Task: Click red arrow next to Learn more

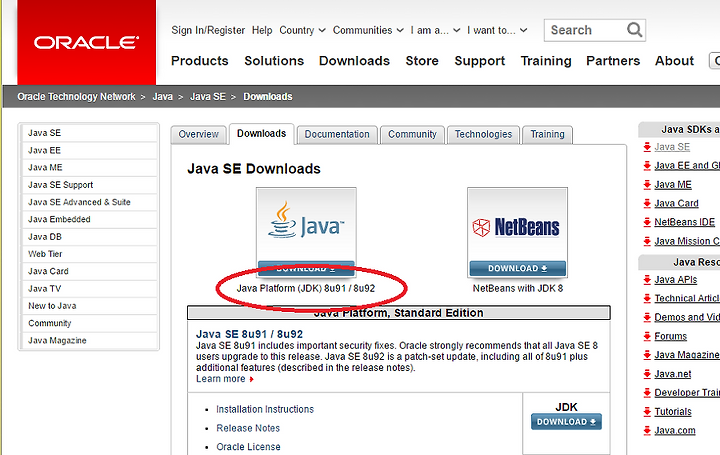Action: pos(251,379)
